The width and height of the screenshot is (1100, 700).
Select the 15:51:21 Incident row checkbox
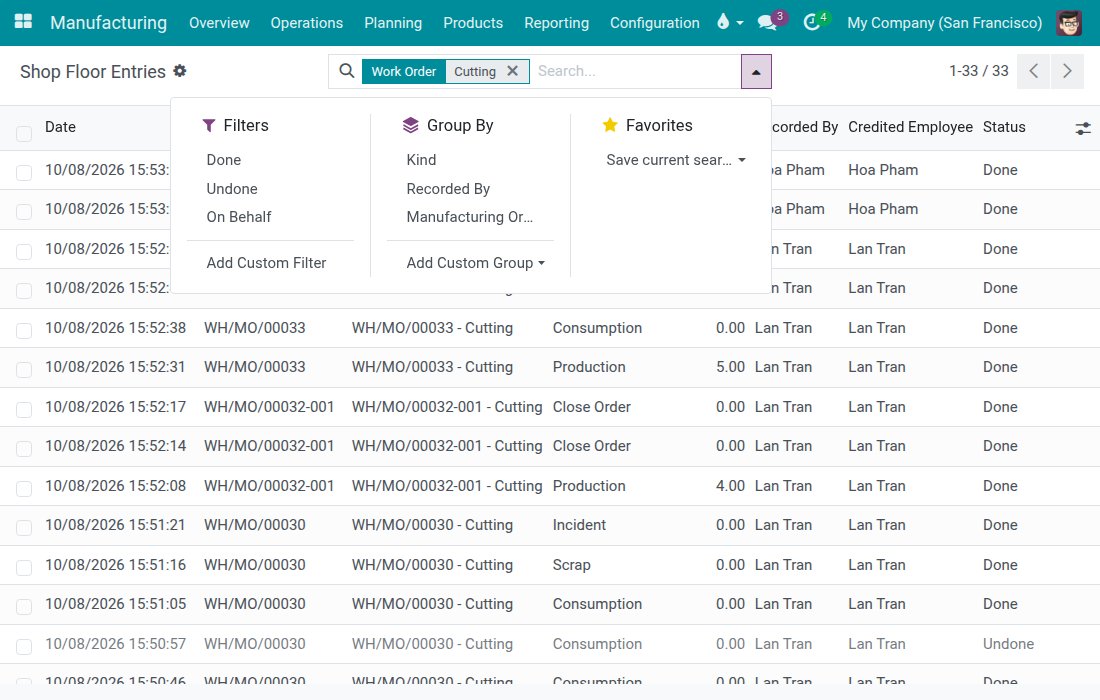(x=24, y=527)
